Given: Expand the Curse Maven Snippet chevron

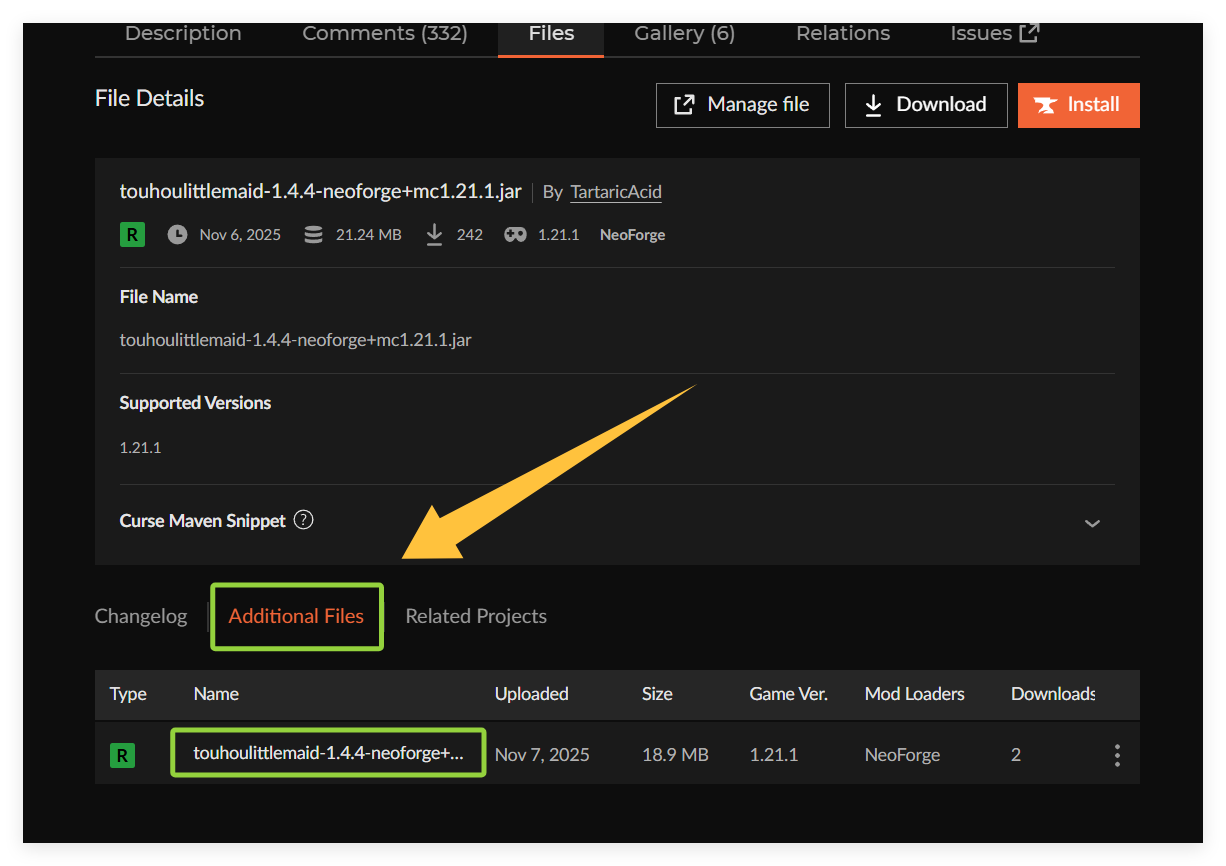Looking at the screenshot, I should [x=1092, y=523].
